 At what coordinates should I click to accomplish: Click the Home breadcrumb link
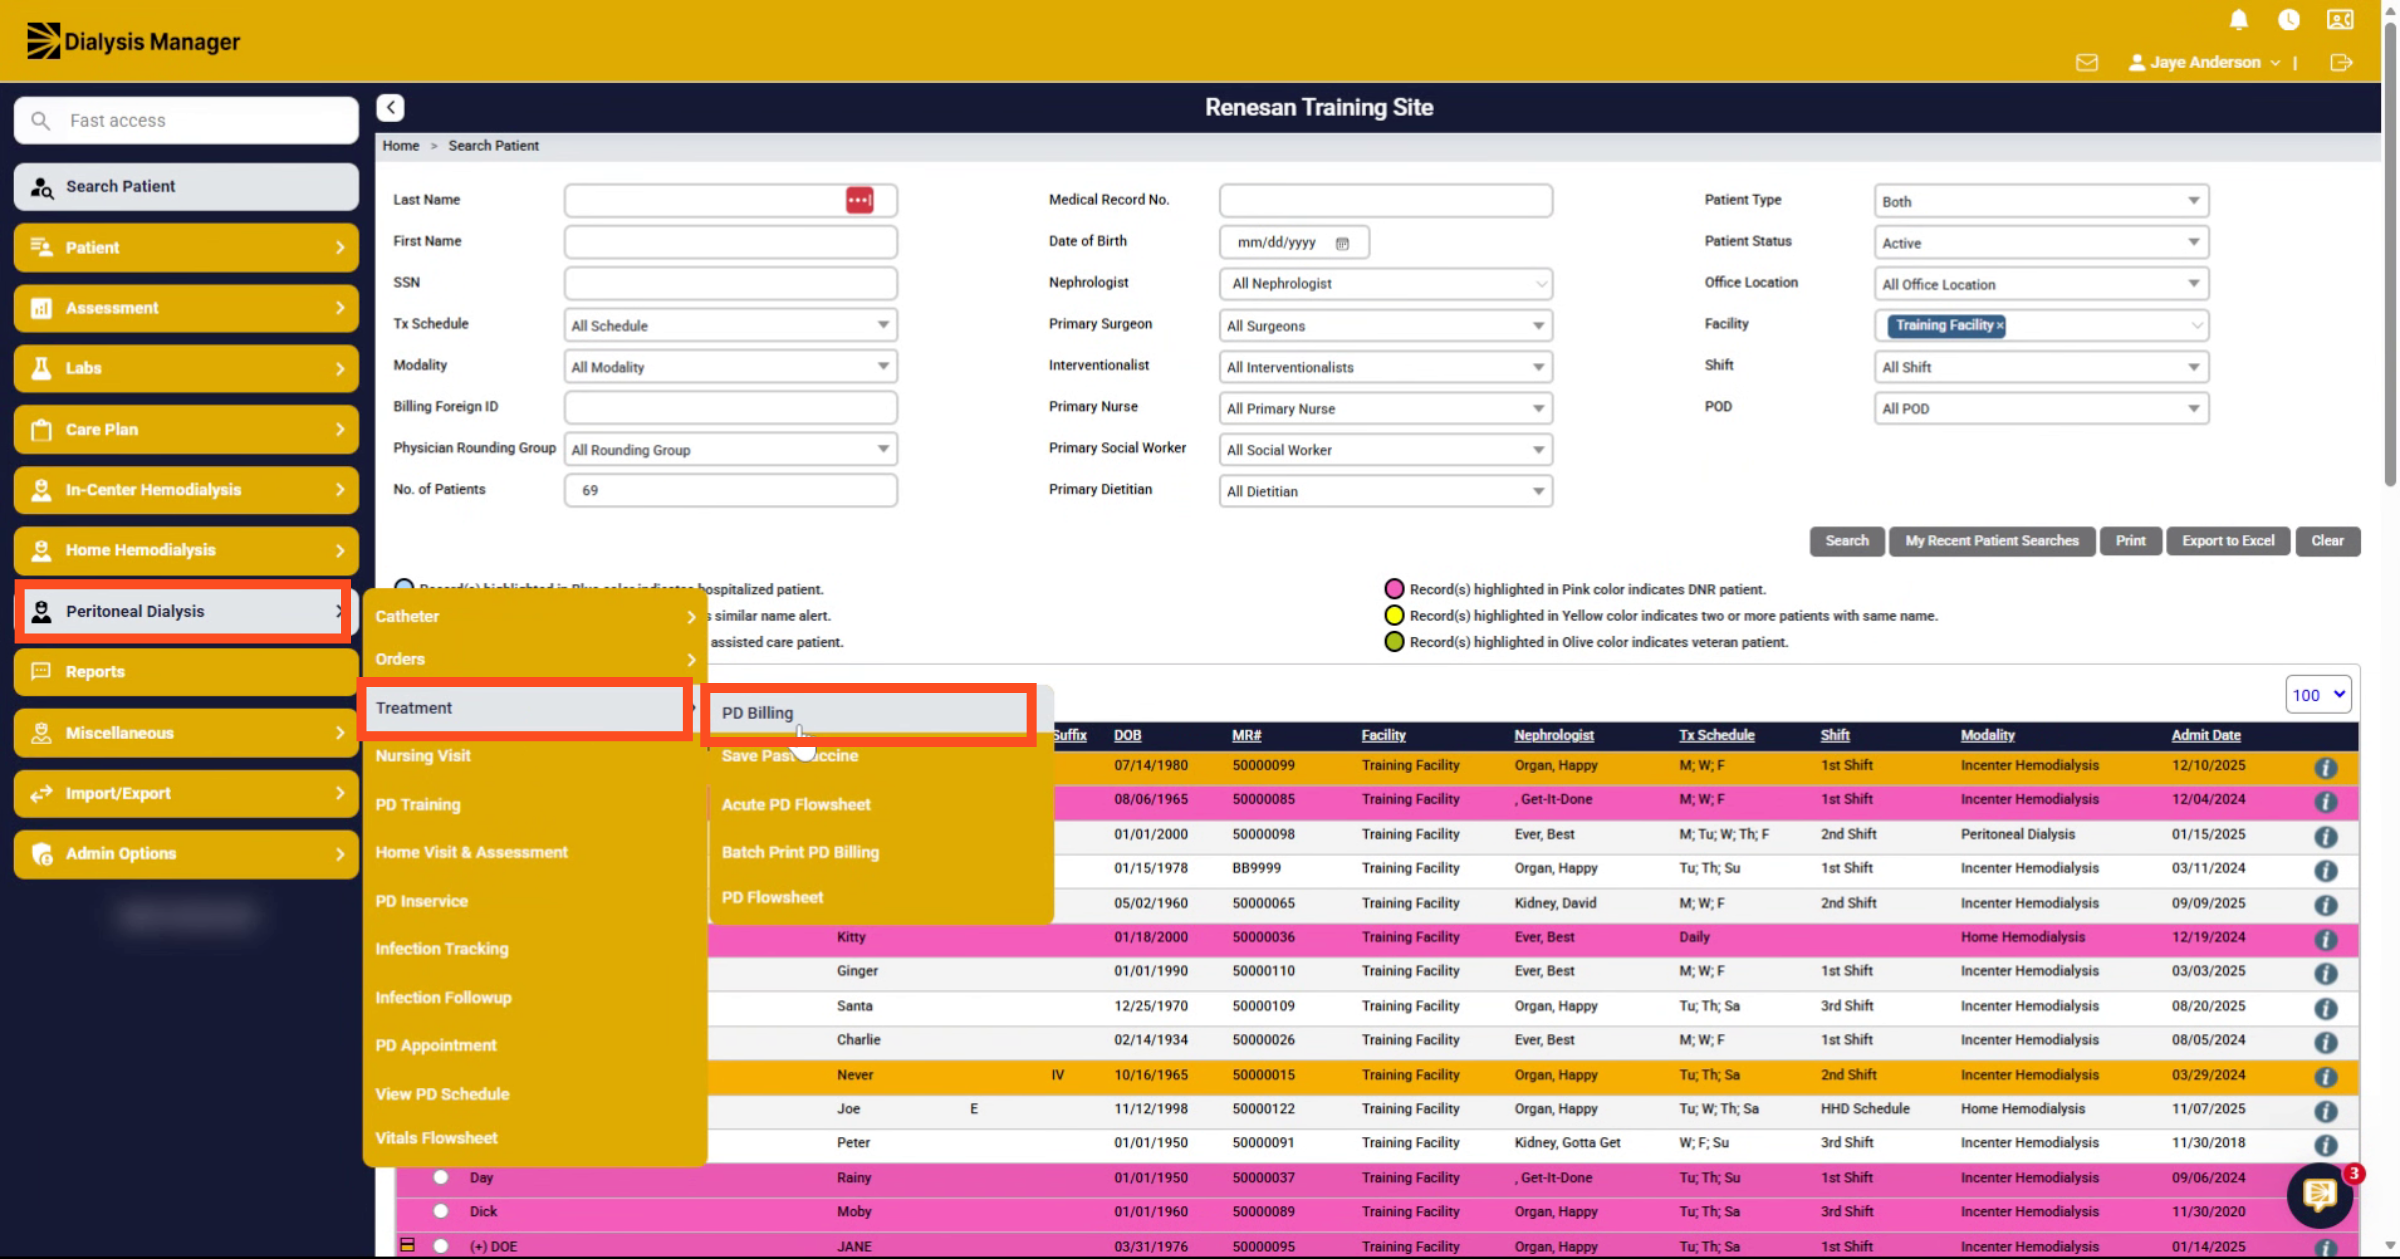tap(400, 146)
